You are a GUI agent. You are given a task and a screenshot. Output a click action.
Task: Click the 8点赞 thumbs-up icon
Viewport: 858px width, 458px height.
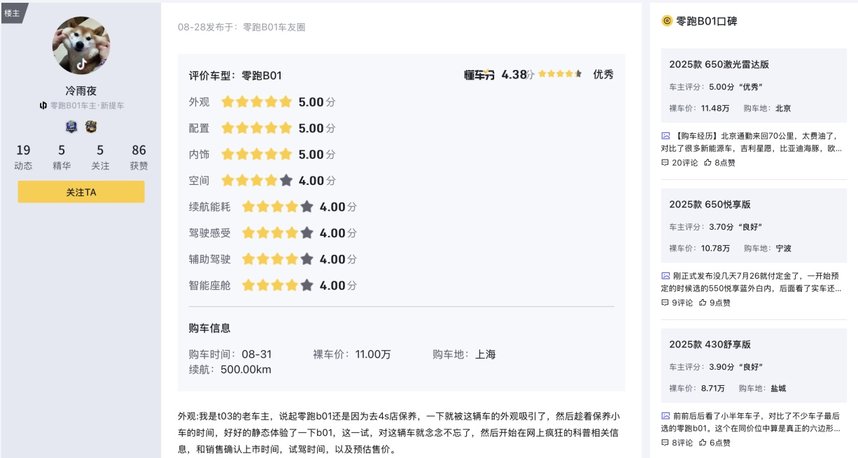point(708,163)
